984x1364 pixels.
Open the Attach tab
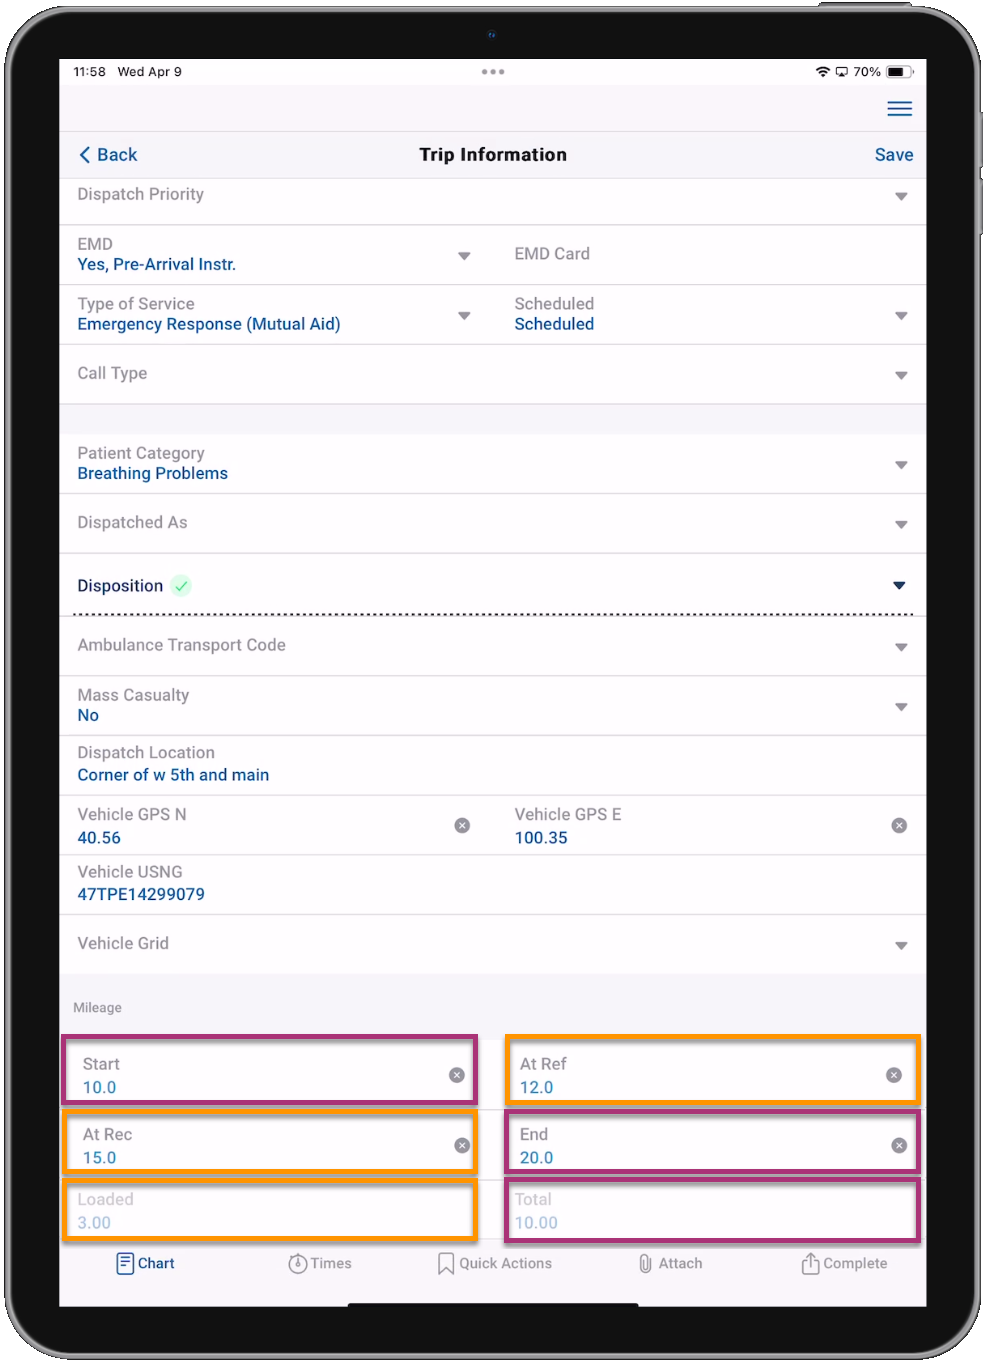pos(670,1264)
